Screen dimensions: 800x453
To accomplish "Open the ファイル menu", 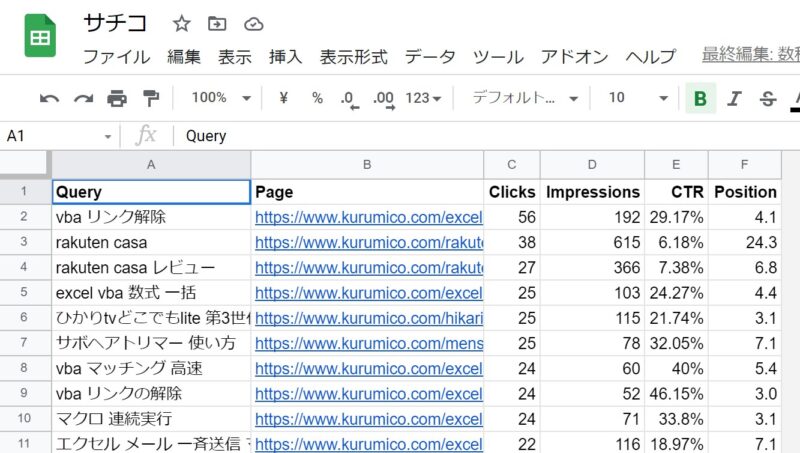I will pyautogui.click(x=116, y=57).
